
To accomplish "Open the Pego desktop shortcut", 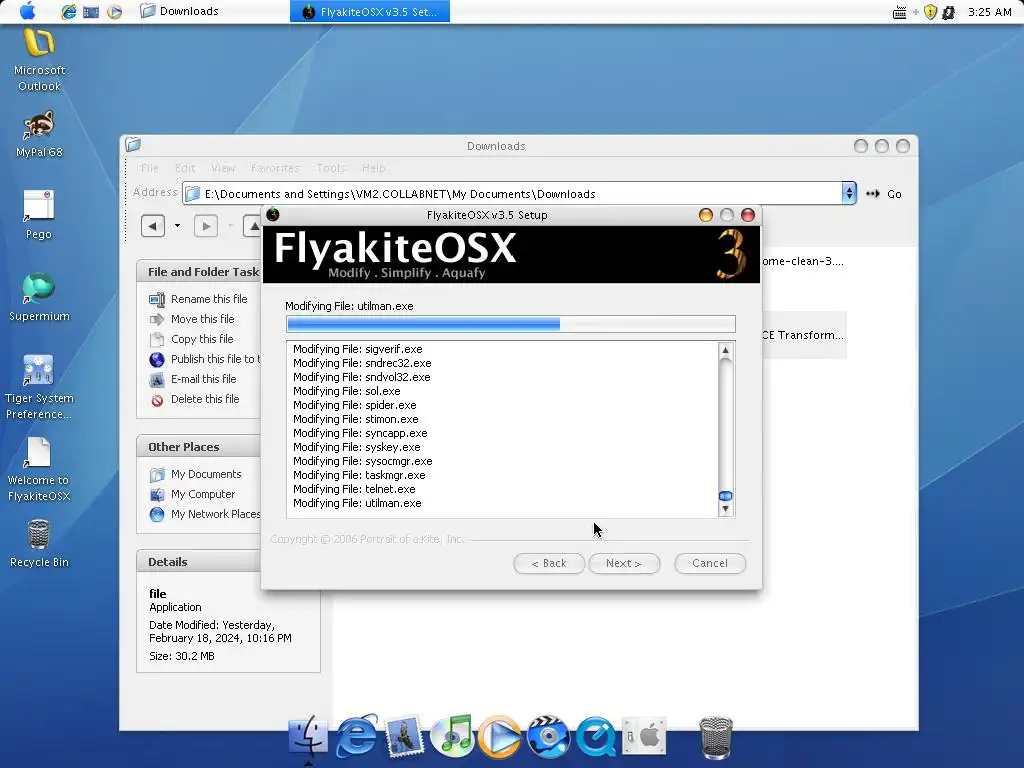I will click(x=39, y=215).
